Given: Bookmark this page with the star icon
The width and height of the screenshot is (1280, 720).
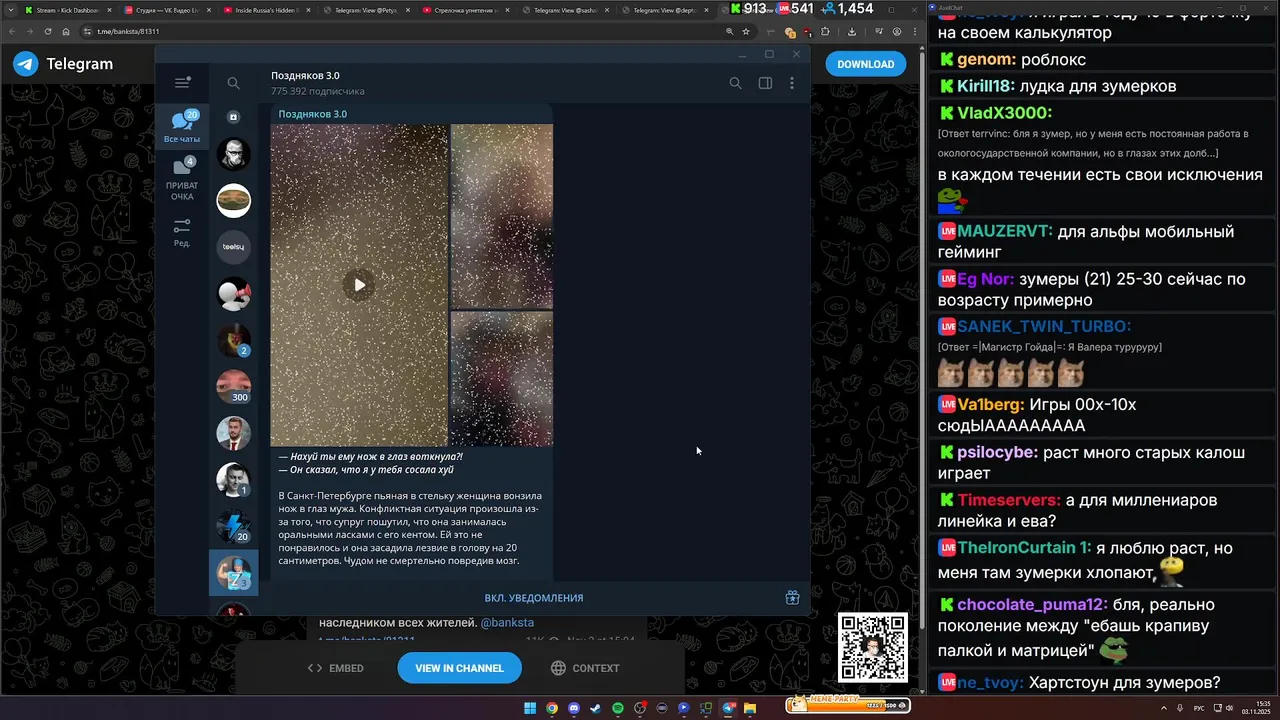Looking at the screenshot, I should click(x=746, y=31).
